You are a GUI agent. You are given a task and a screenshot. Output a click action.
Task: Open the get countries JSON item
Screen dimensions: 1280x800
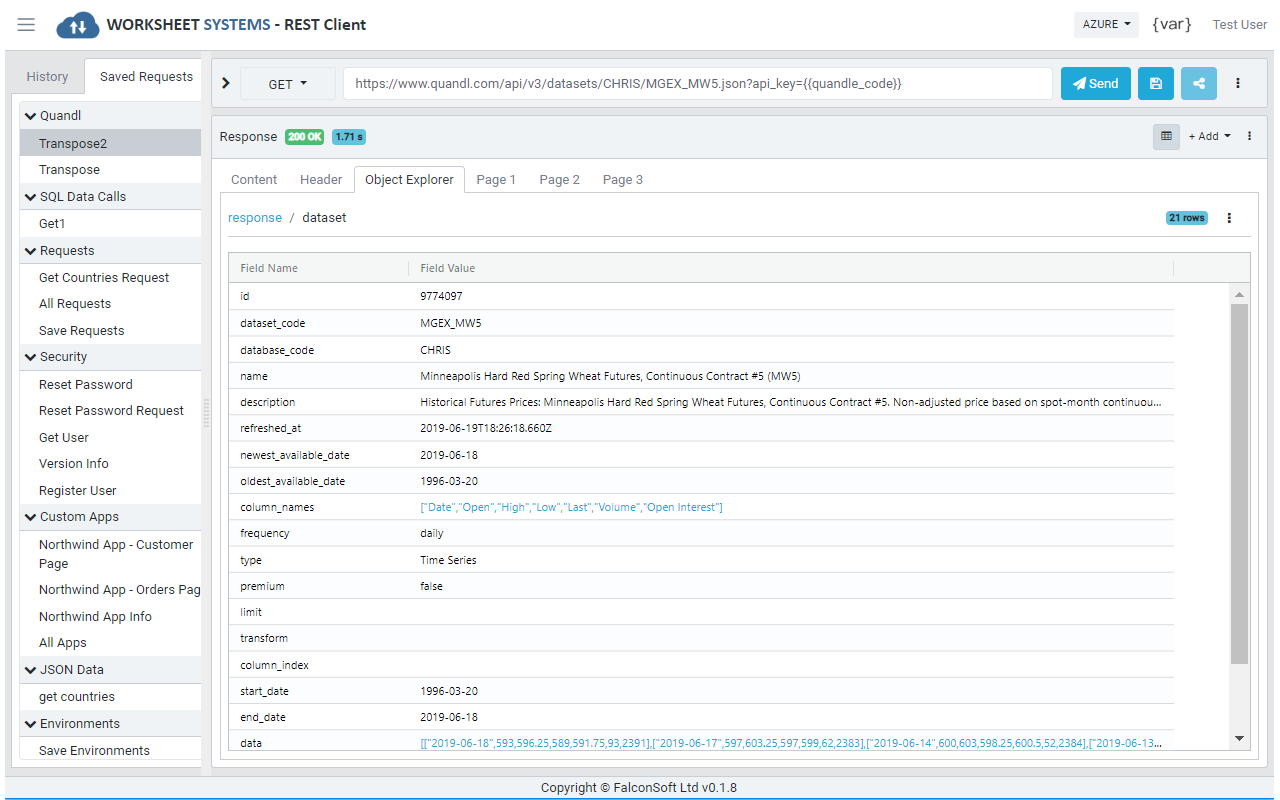110,696
